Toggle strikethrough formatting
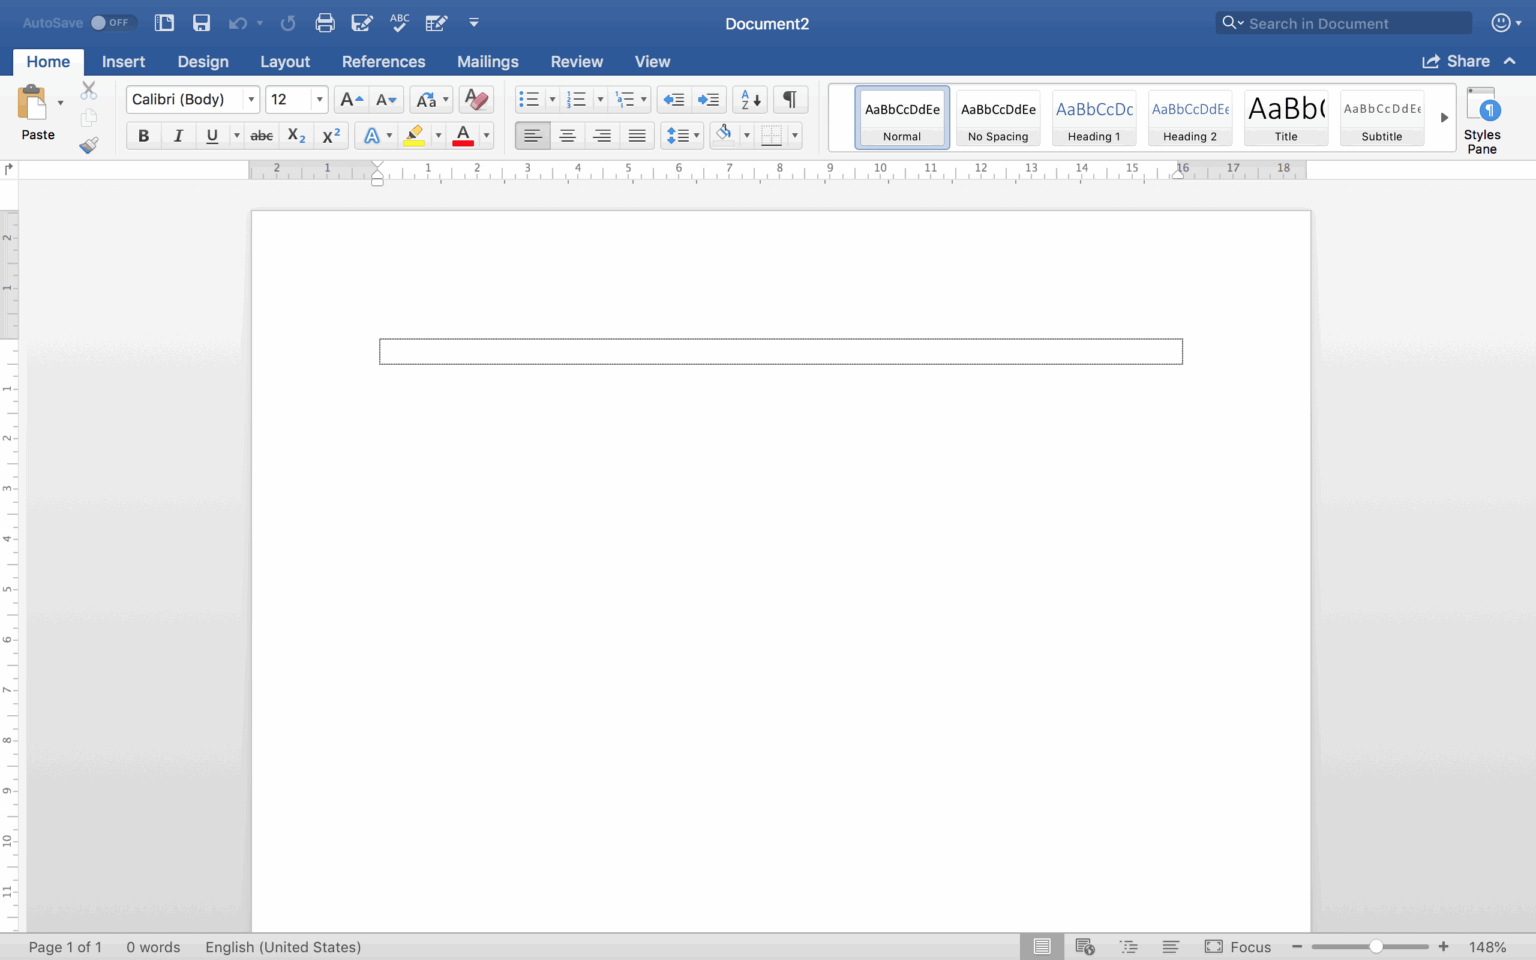Image resolution: width=1536 pixels, height=960 pixels. (260, 135)
